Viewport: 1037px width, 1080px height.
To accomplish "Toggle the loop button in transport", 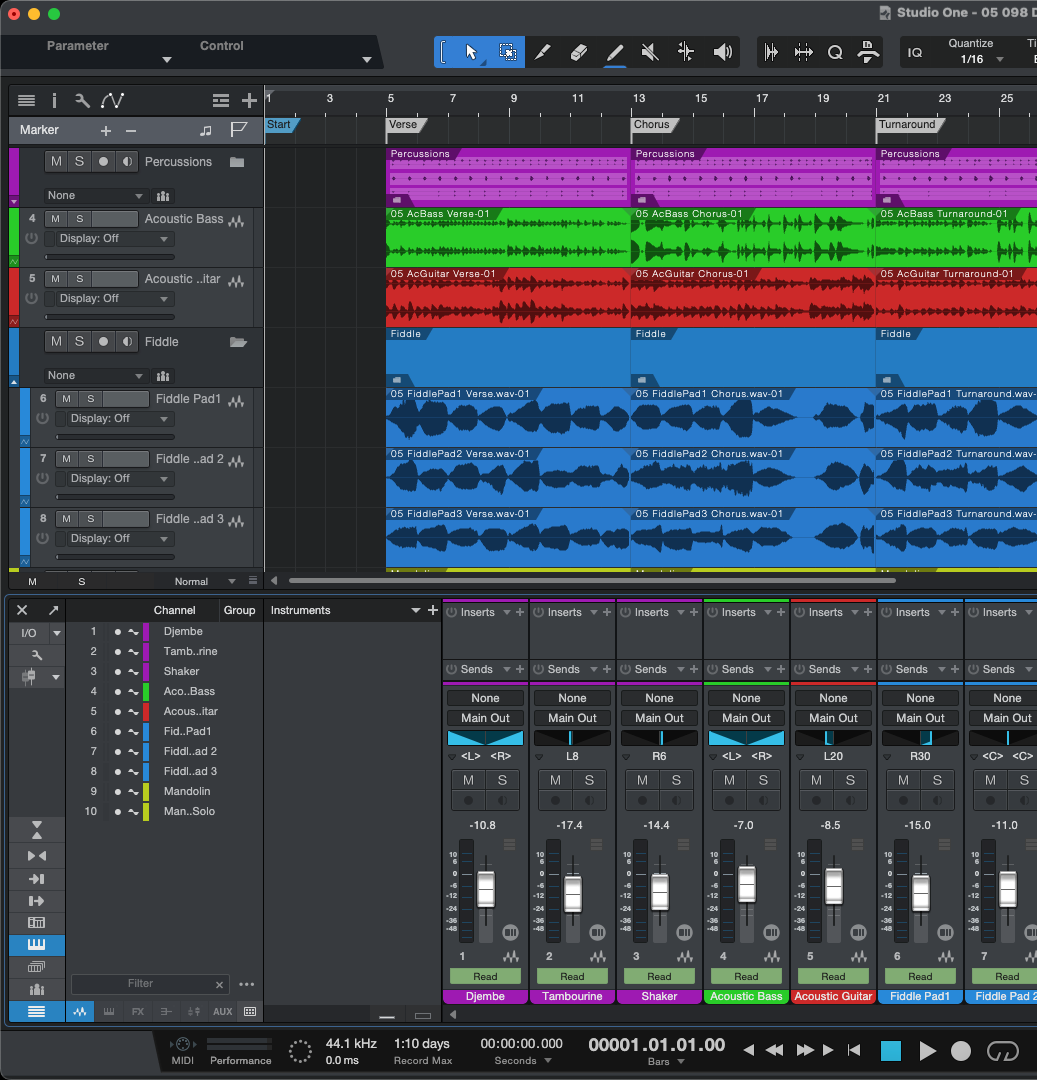I will pos(1002,1050).
